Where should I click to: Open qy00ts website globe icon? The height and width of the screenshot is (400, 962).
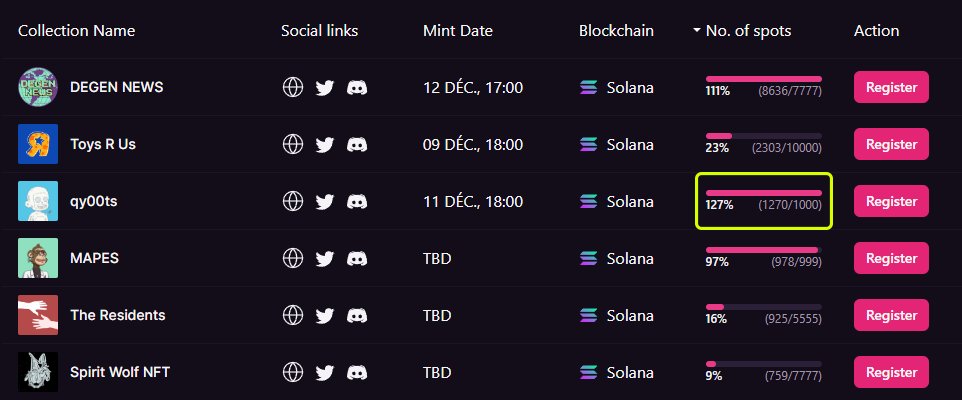pyautogui.click(x=293, y=201)
